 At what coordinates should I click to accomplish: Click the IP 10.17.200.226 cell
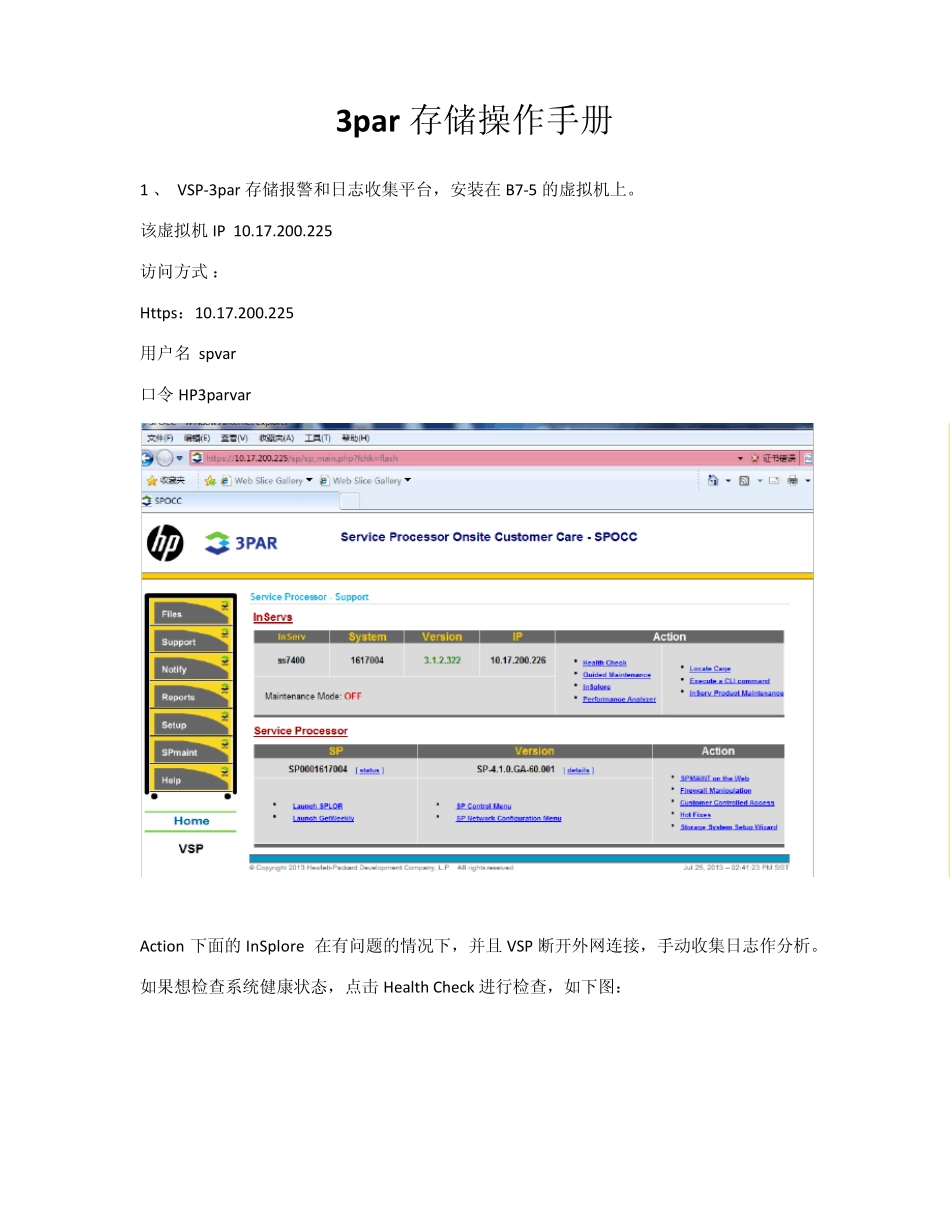pyautogui.click(x=518, y=660)
